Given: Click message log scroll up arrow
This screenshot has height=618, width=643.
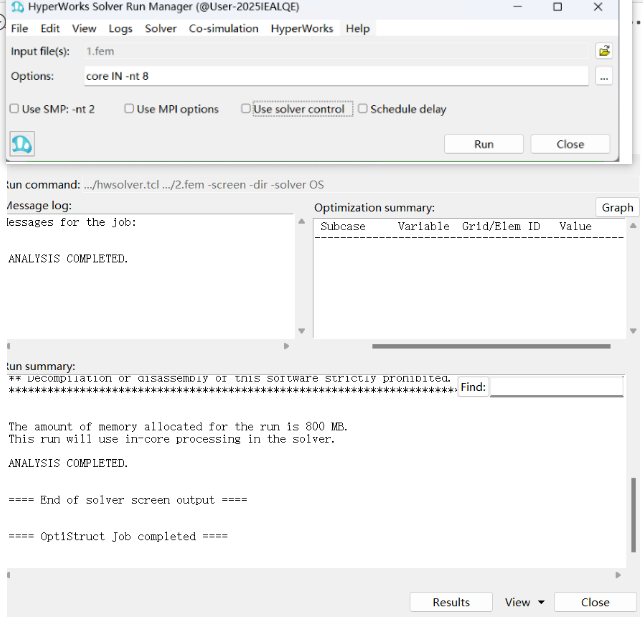Looking at the screenshot, I should [x=302, y=221].
